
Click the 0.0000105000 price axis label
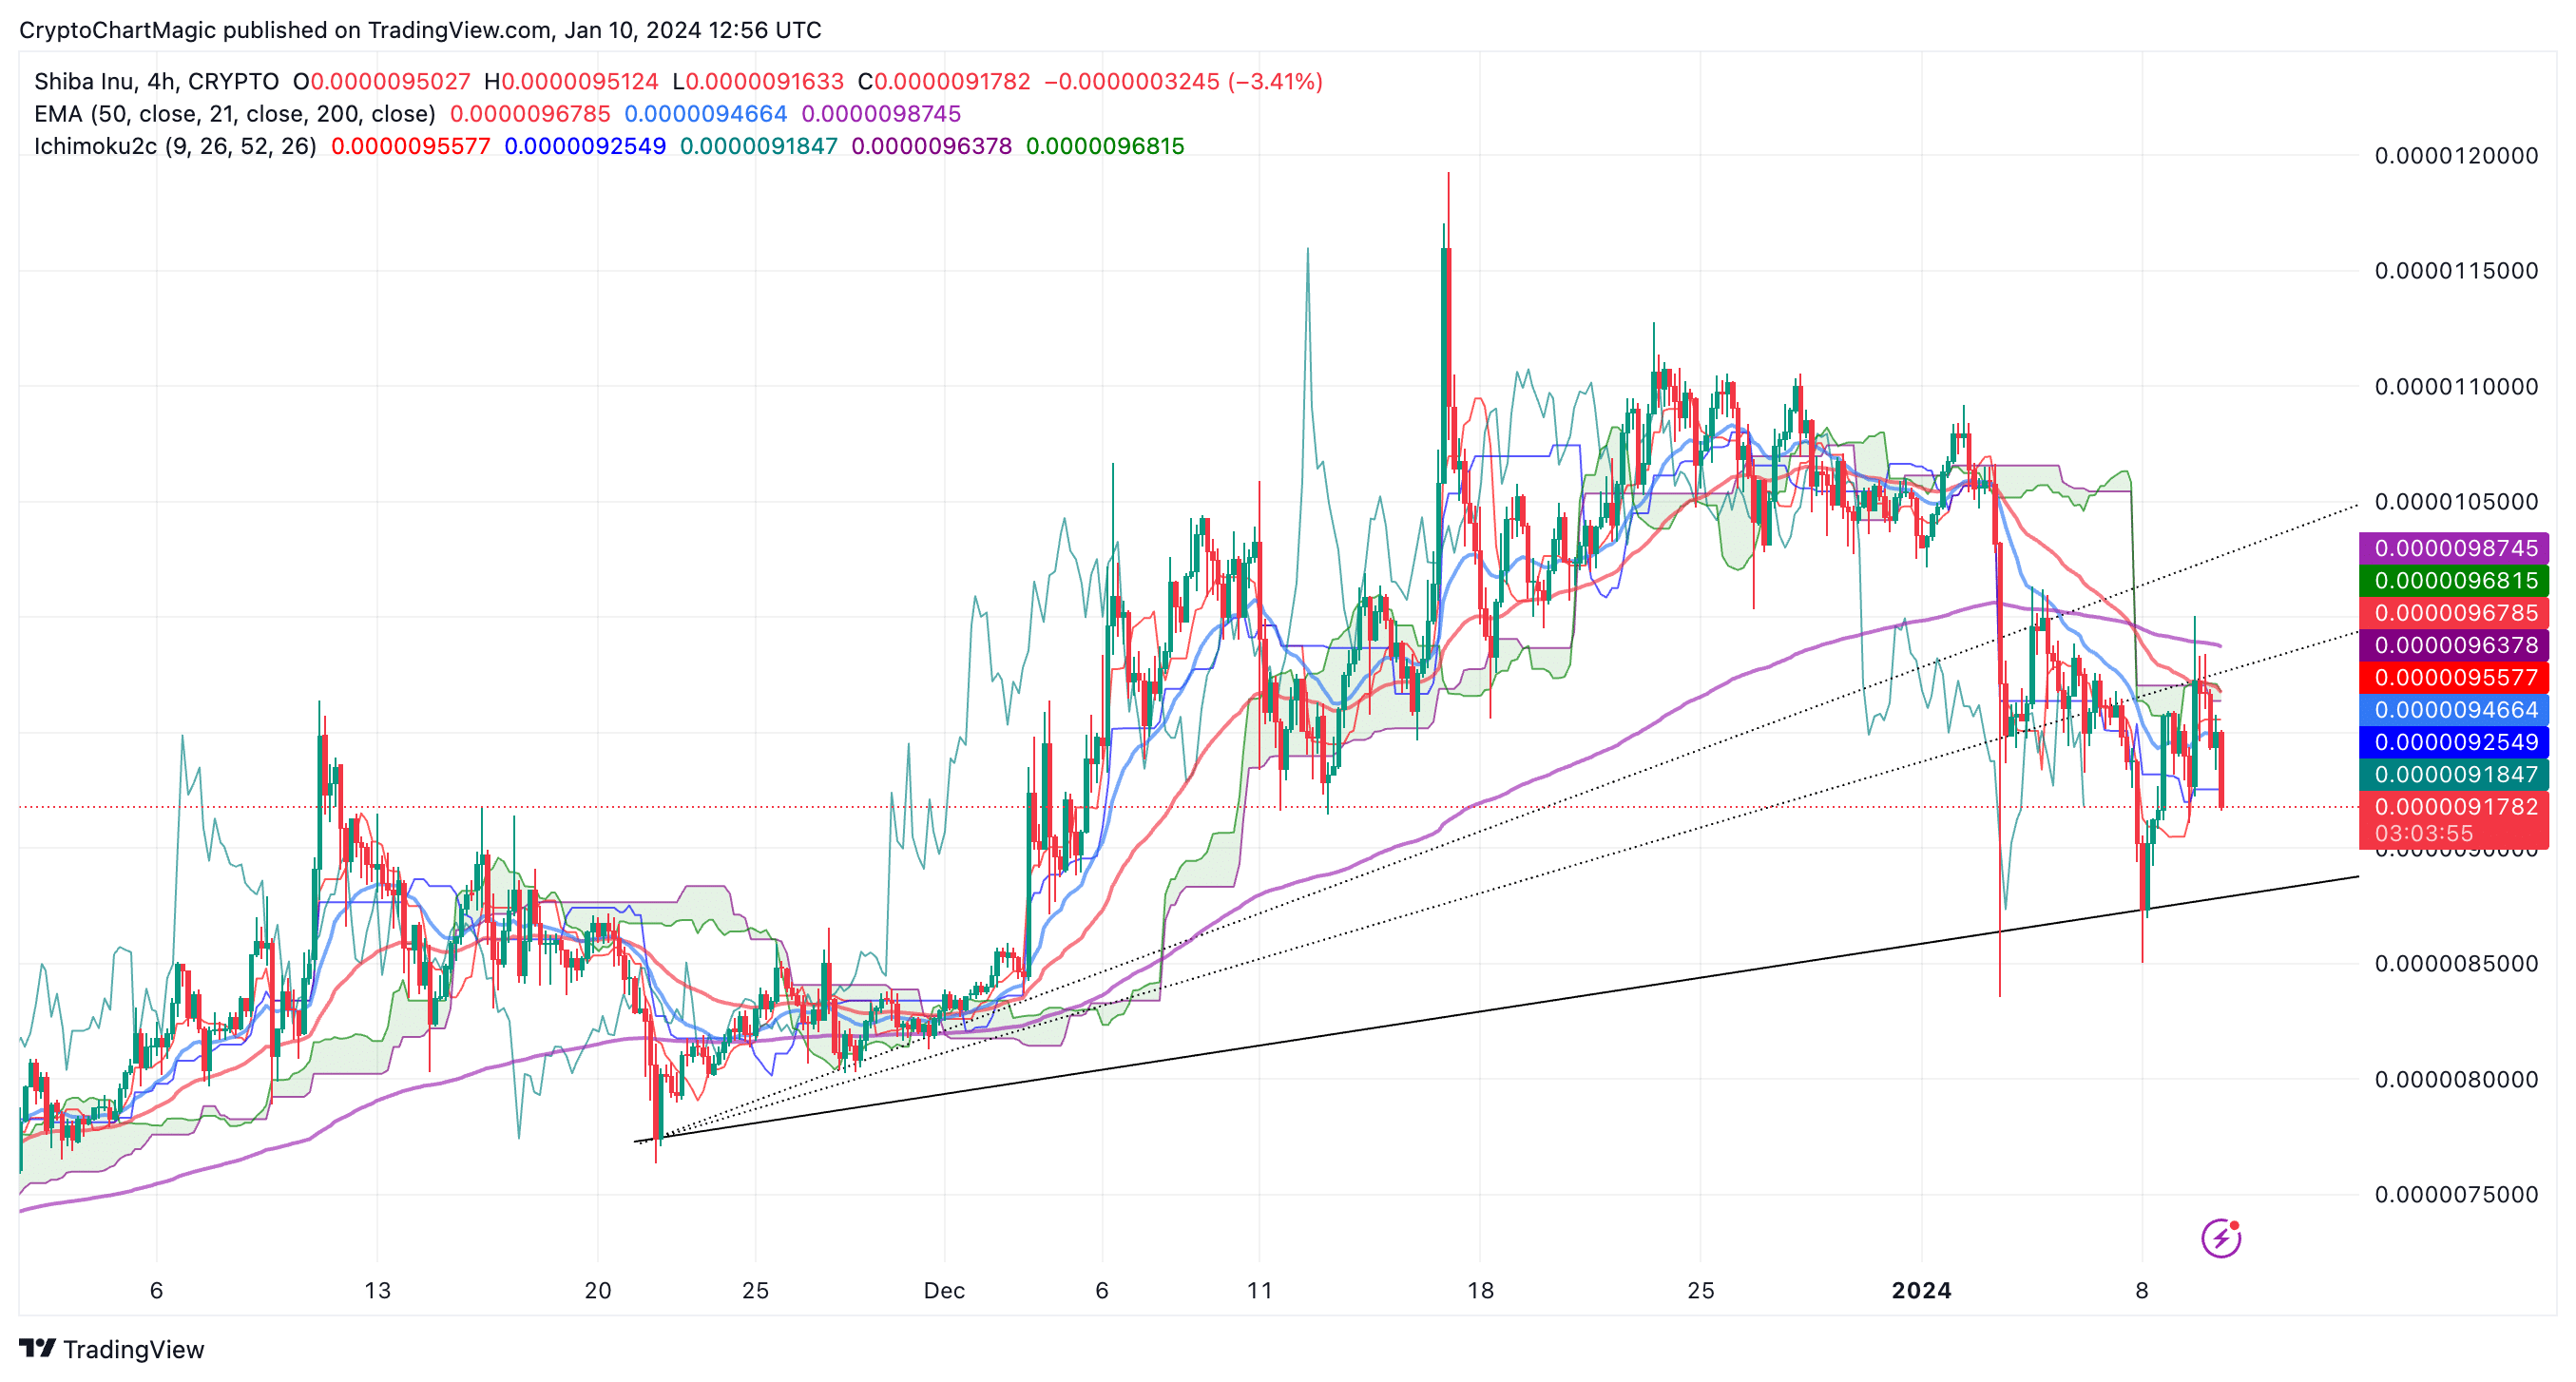tap(2456, 502)
